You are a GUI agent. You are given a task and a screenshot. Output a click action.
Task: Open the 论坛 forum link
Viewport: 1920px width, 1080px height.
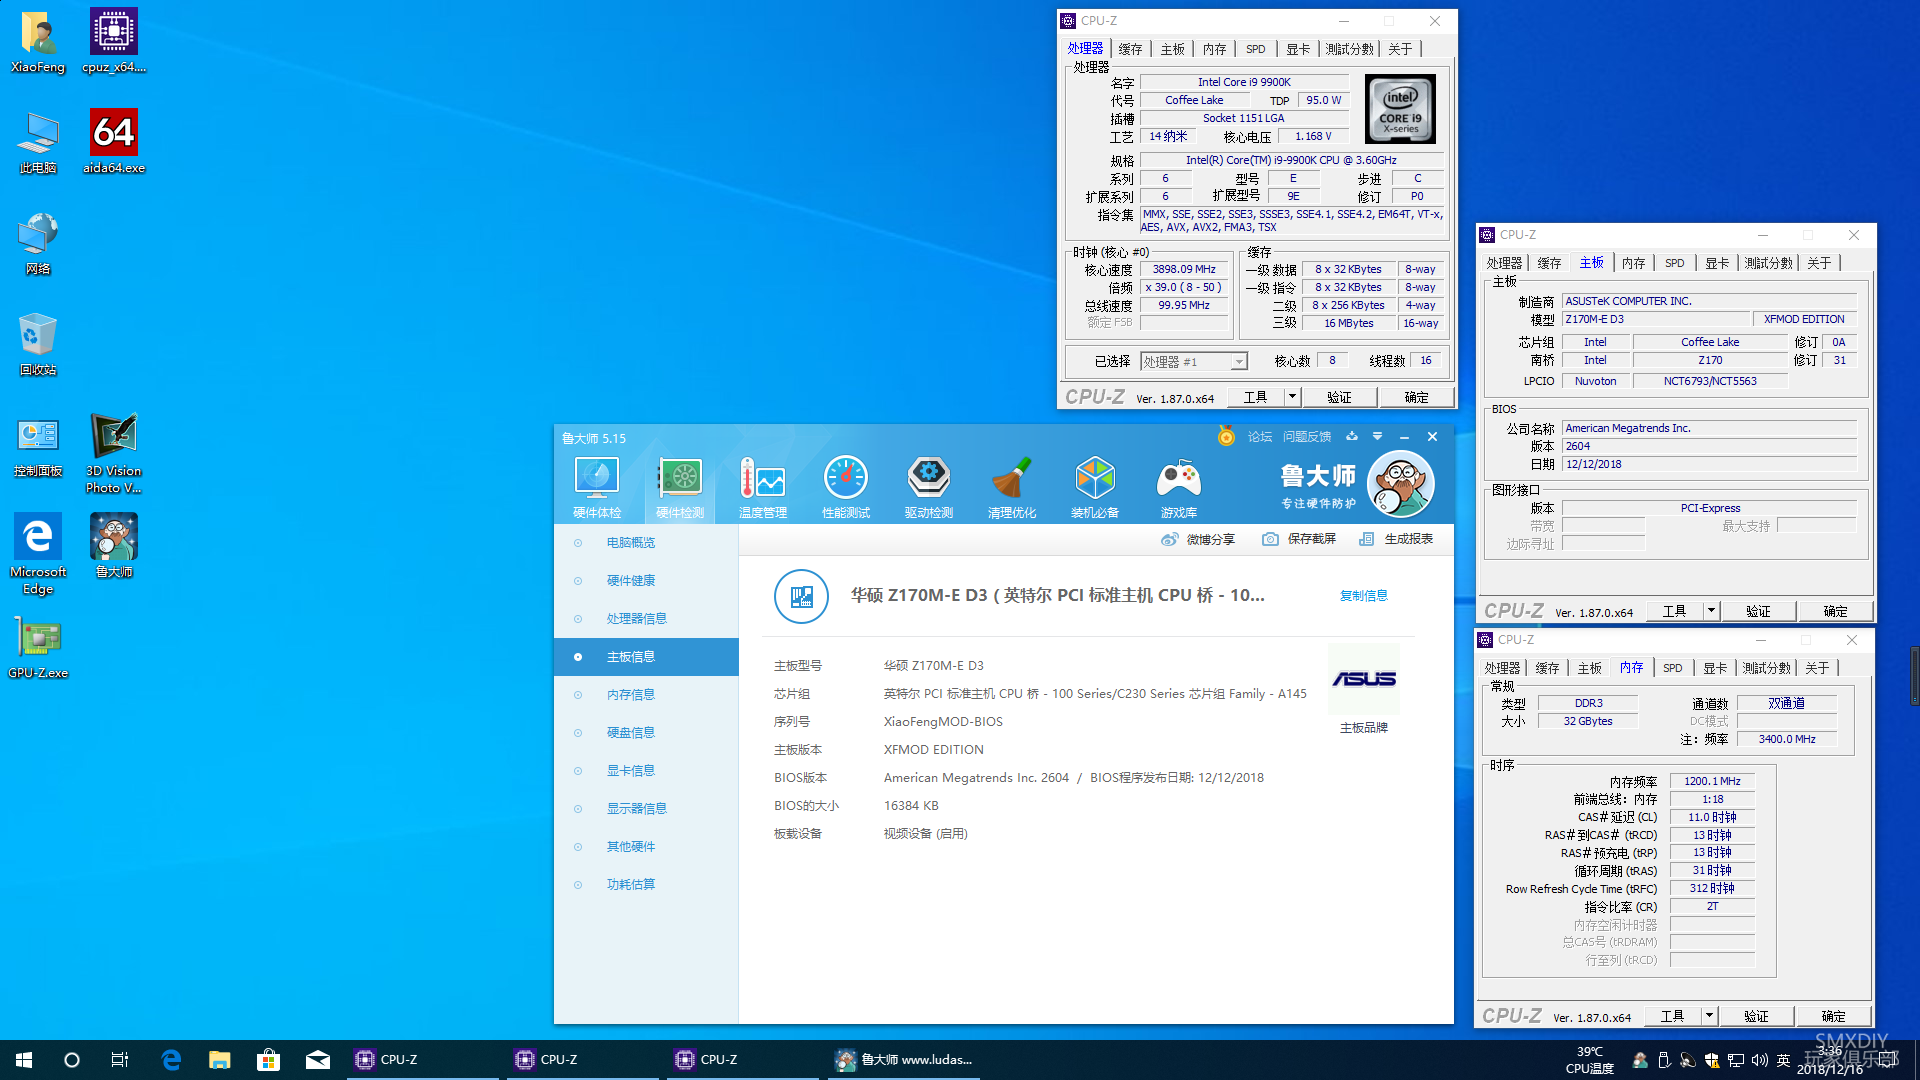tap(1260, 437)
